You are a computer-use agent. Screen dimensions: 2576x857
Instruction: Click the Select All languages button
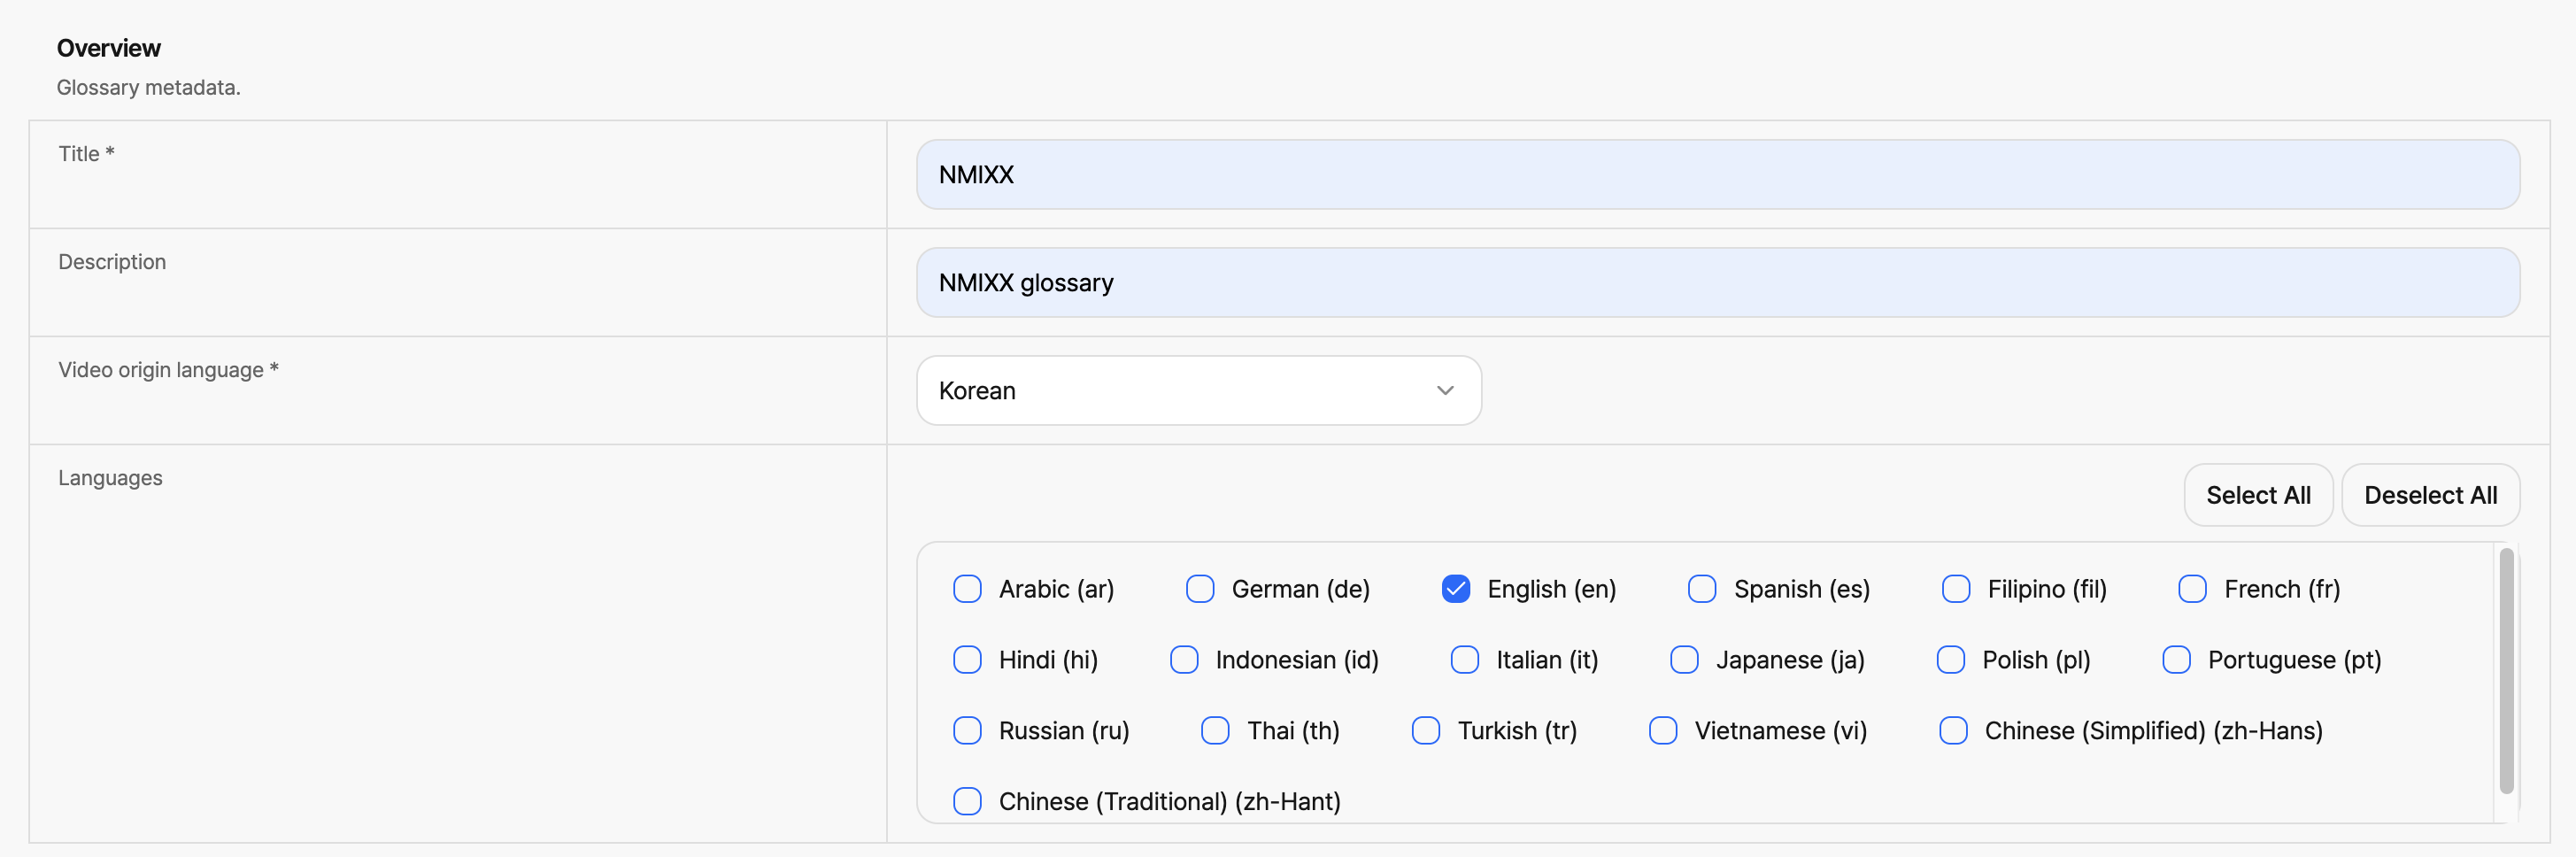pyautogui.click(x=2257, y=495)
